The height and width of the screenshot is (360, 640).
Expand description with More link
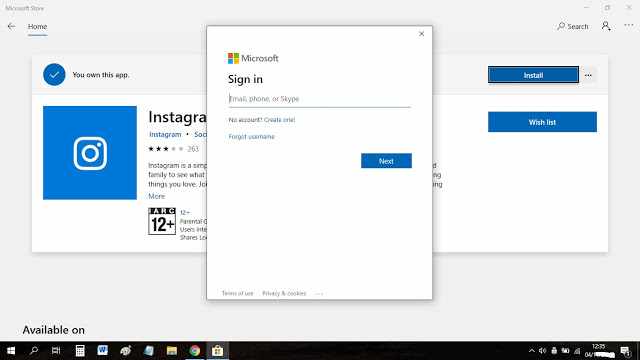coord(156,196)
